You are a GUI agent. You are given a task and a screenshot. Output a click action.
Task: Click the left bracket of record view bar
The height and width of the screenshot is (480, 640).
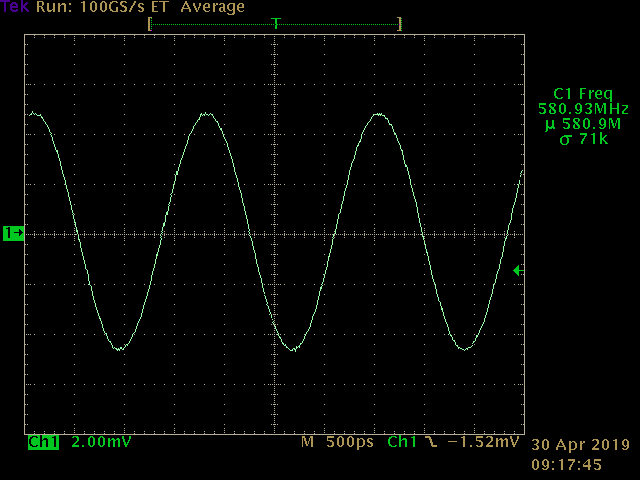pyautogui.click(x=150, y=23)
